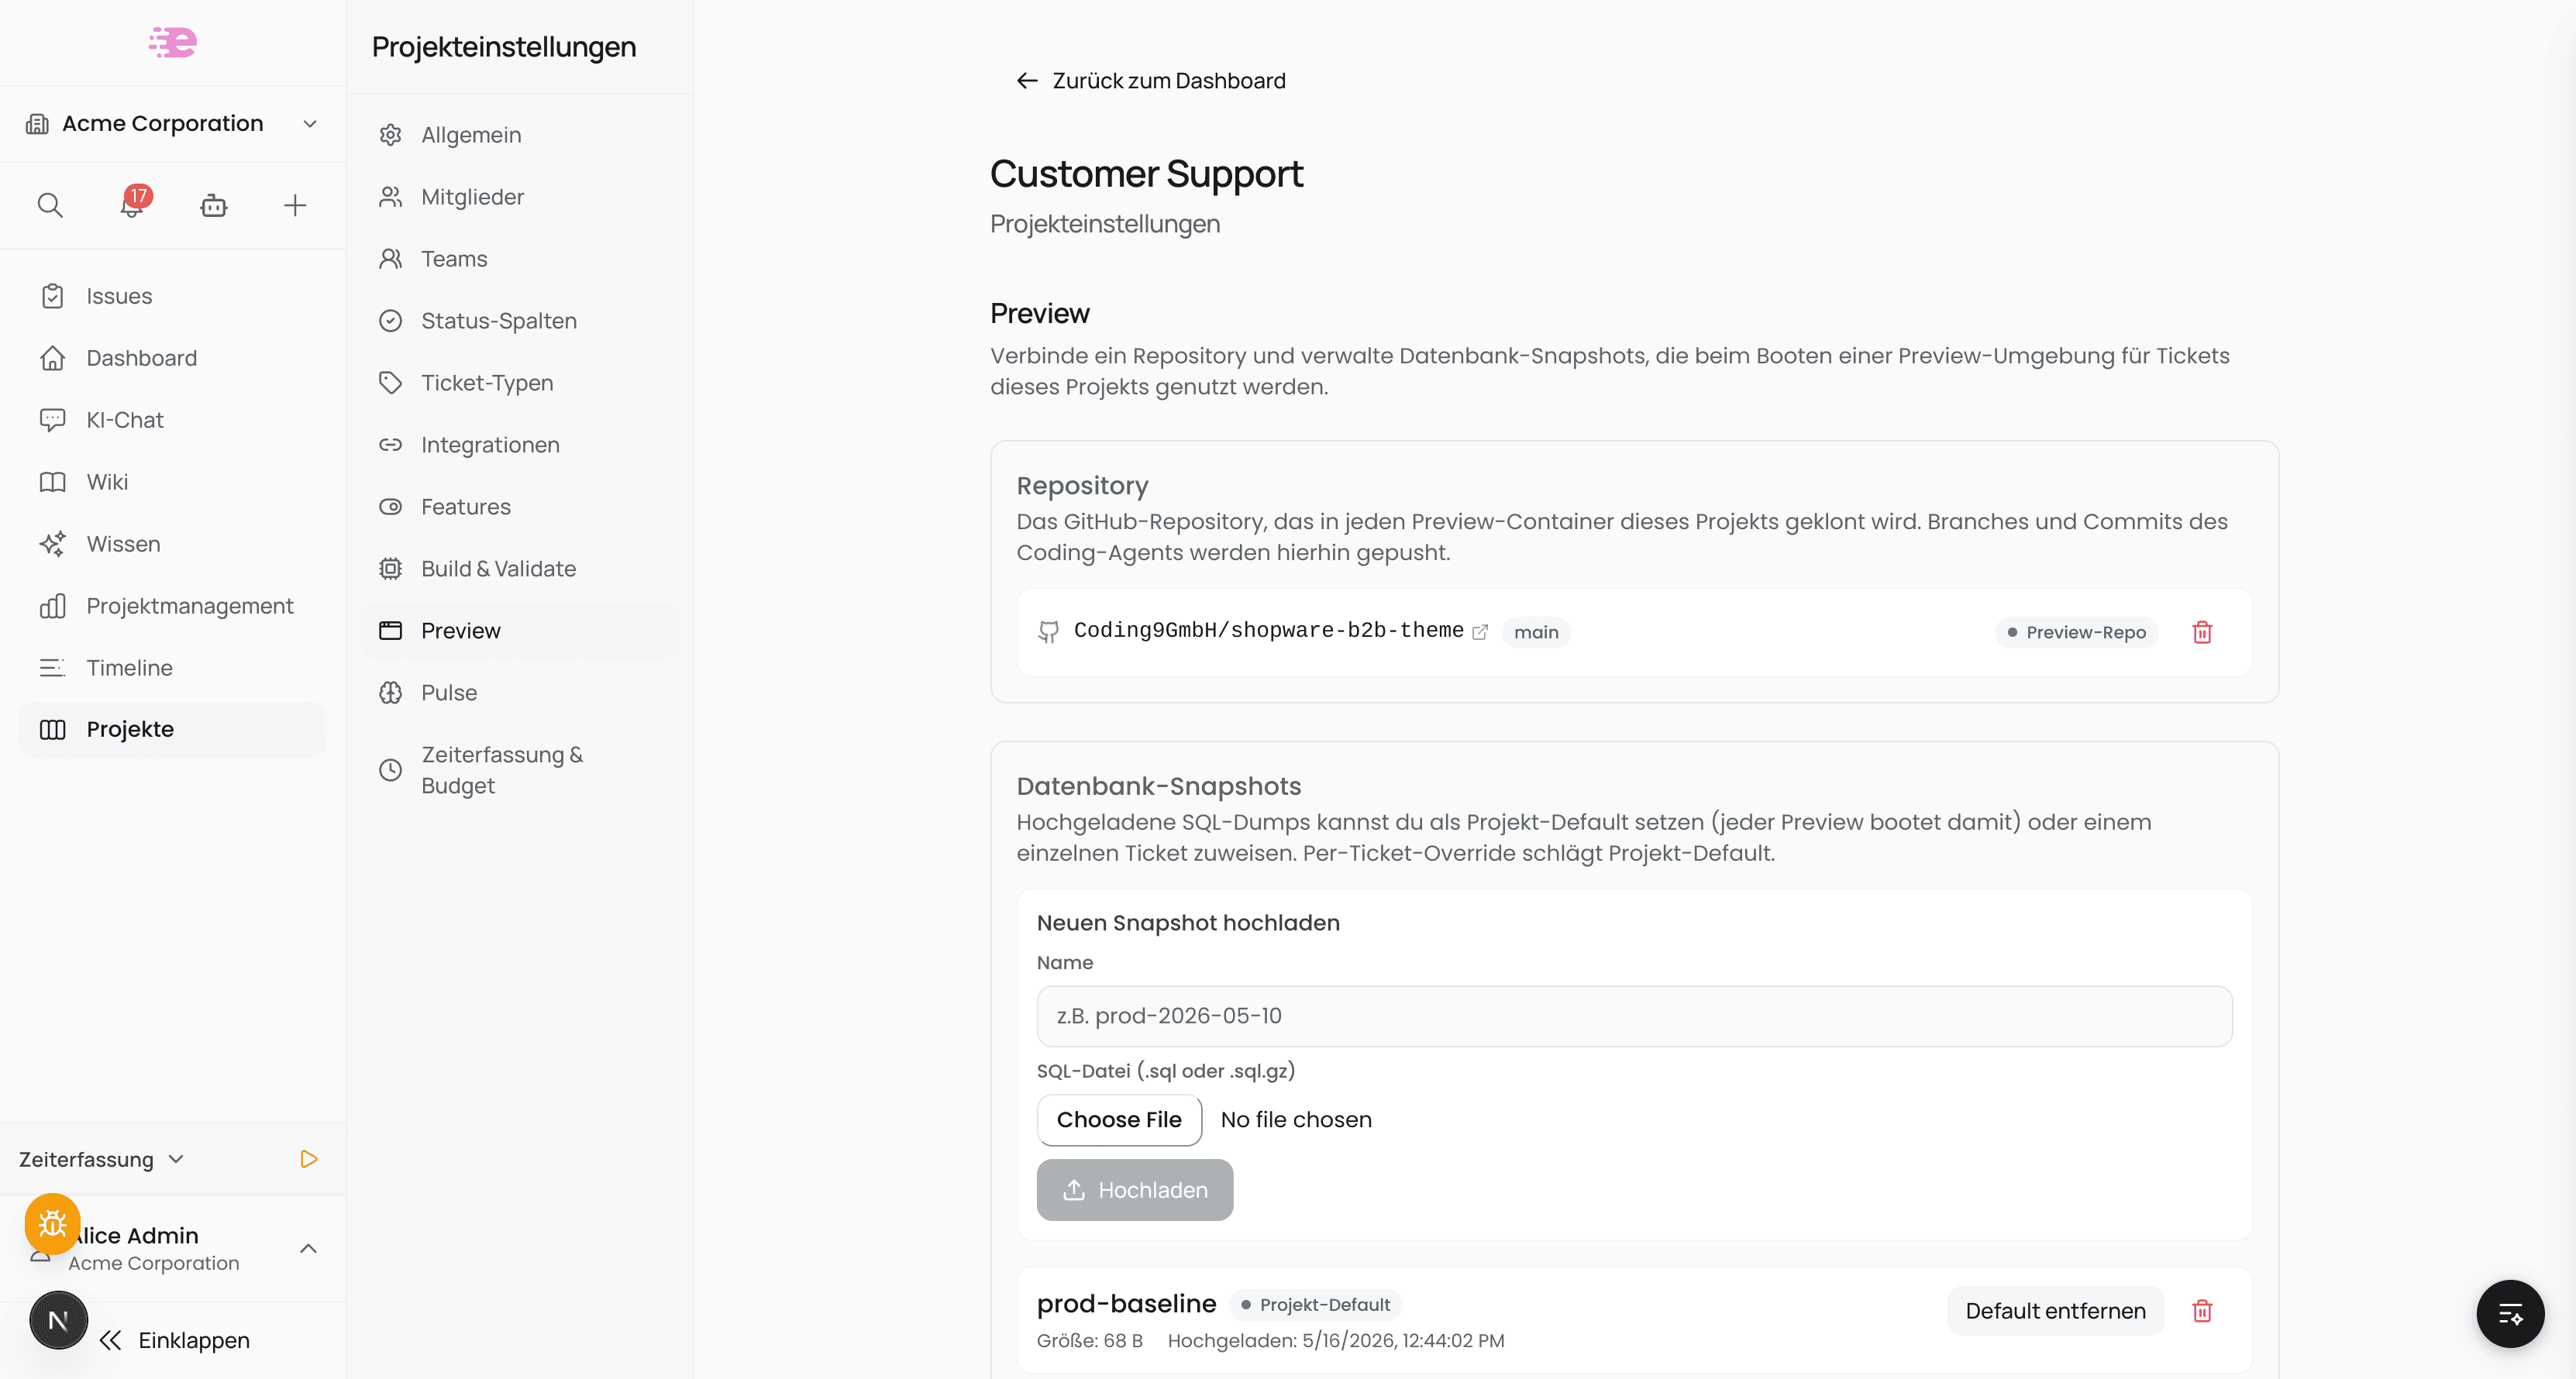This screenshot has height=1379, width=2576.
Task: Click the Wissen sparkle icon
Action: coord(53,544)
